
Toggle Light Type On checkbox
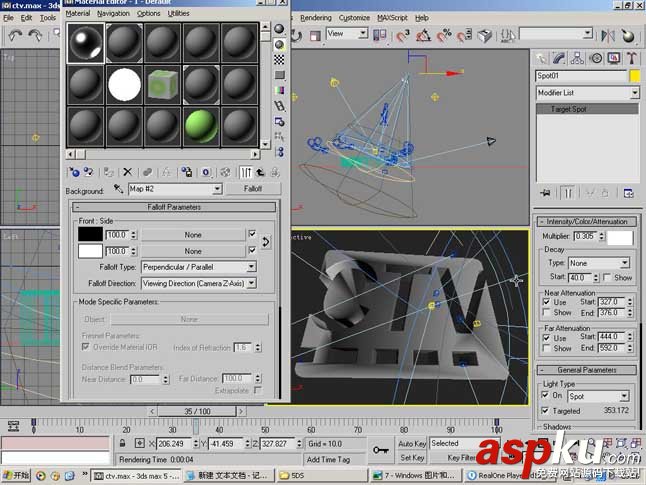click(545, 395)
